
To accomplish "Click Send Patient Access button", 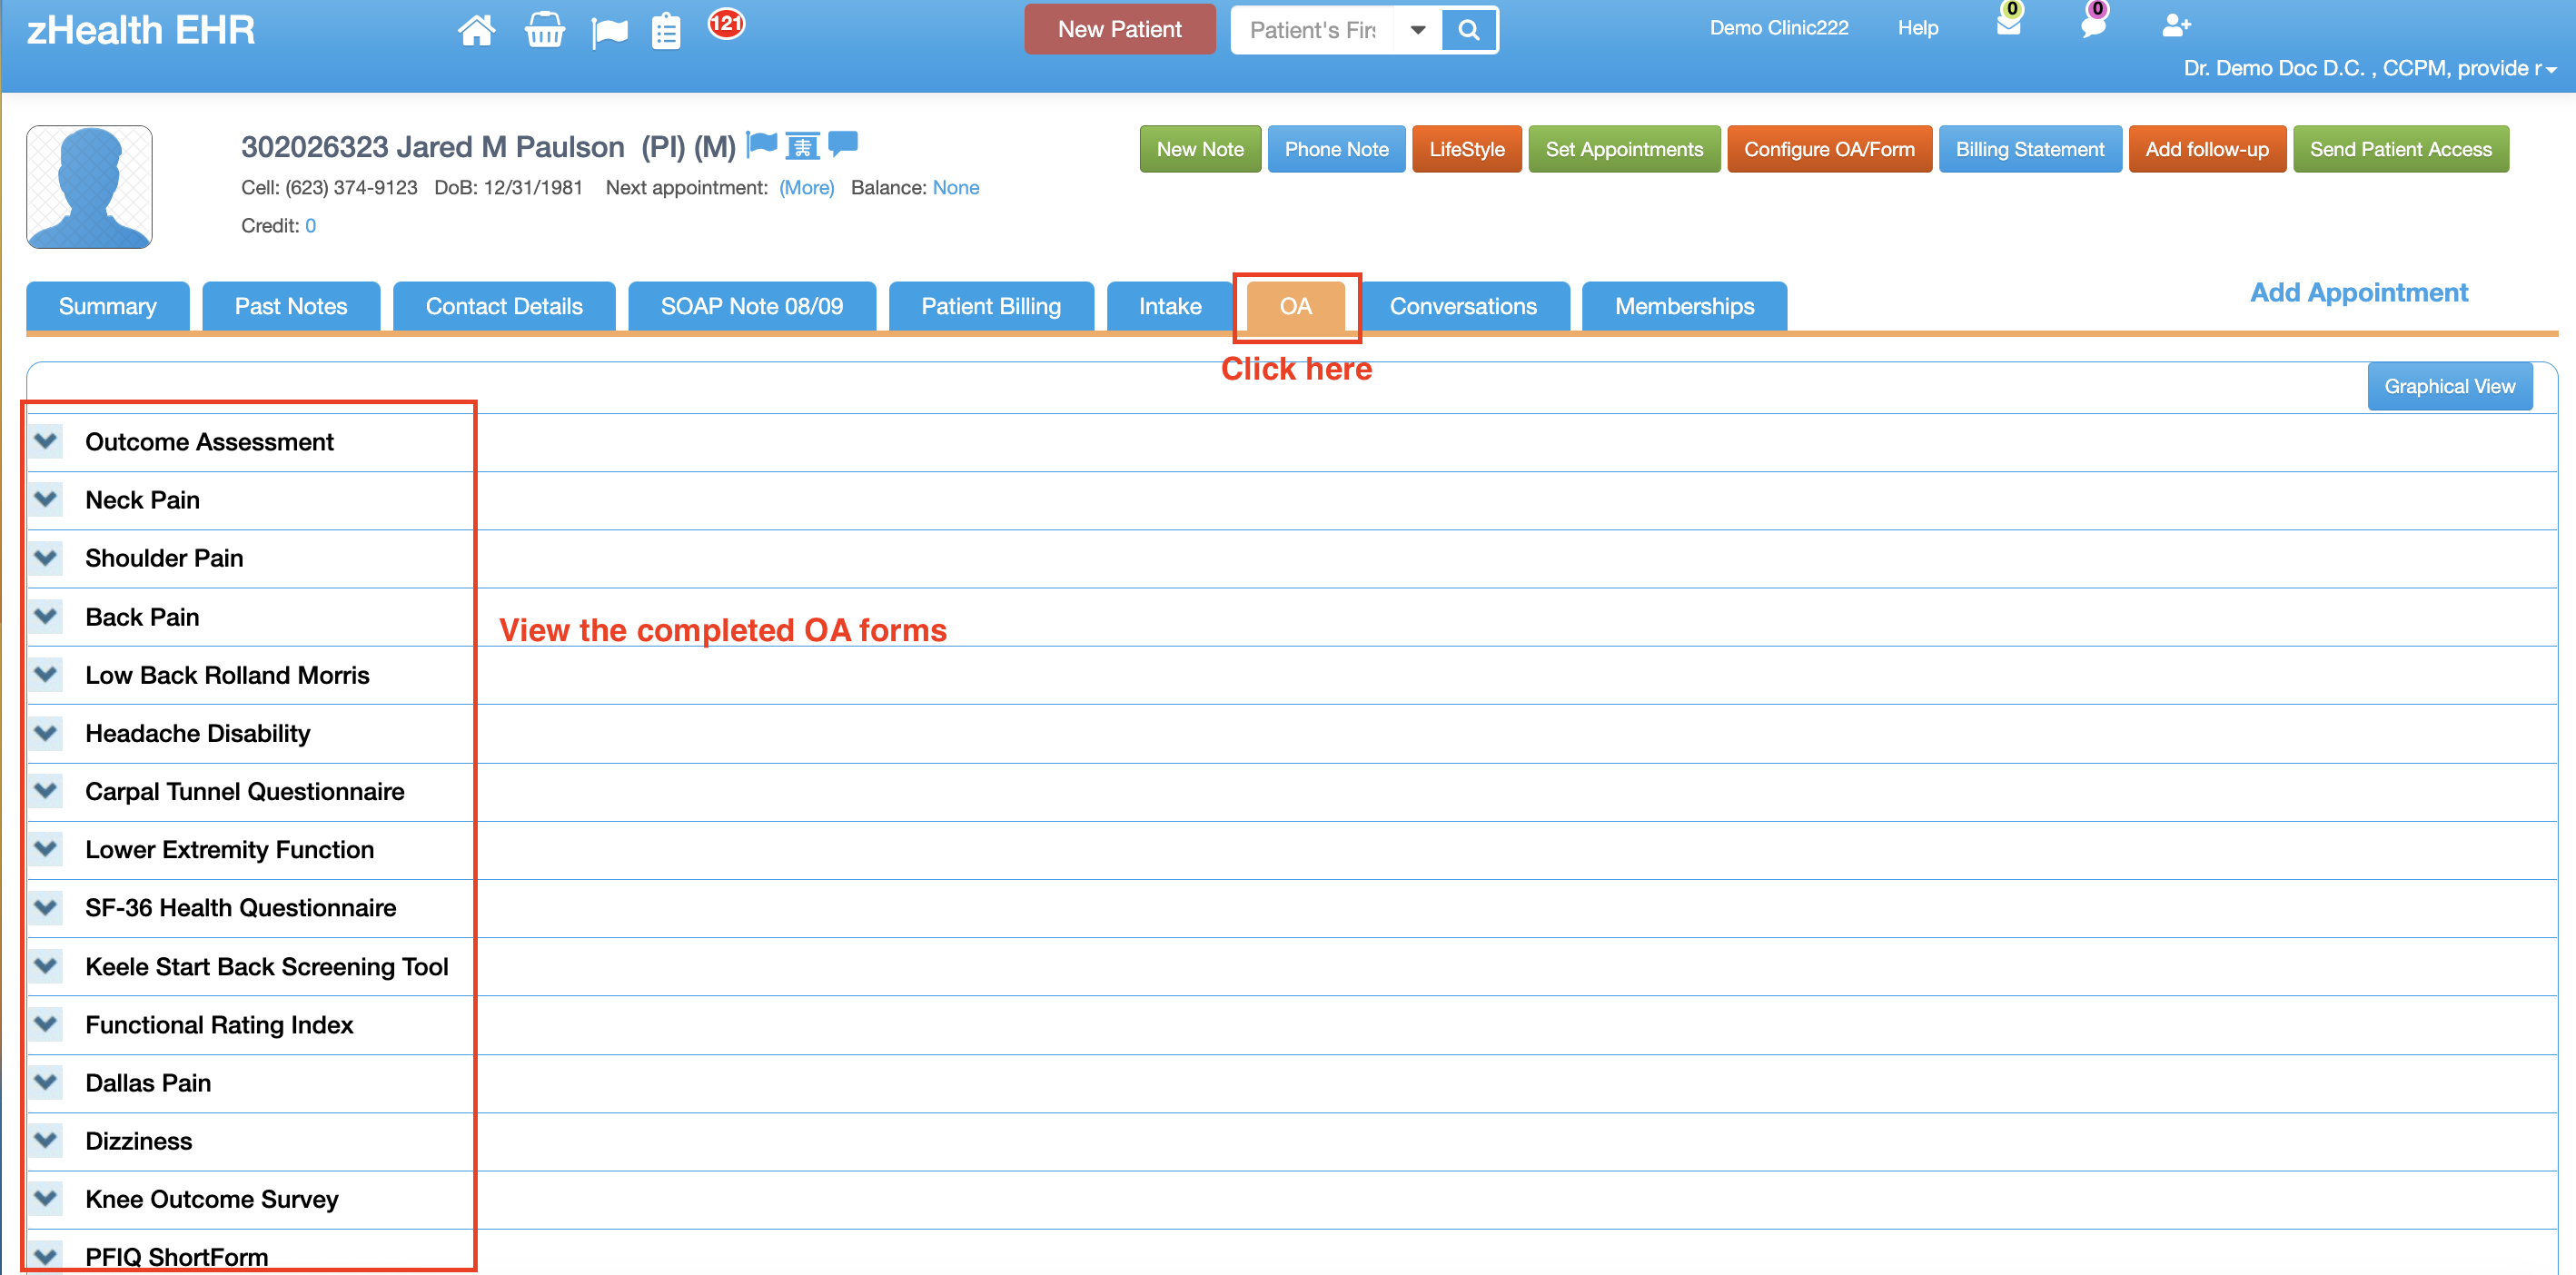I will 2401,149.
